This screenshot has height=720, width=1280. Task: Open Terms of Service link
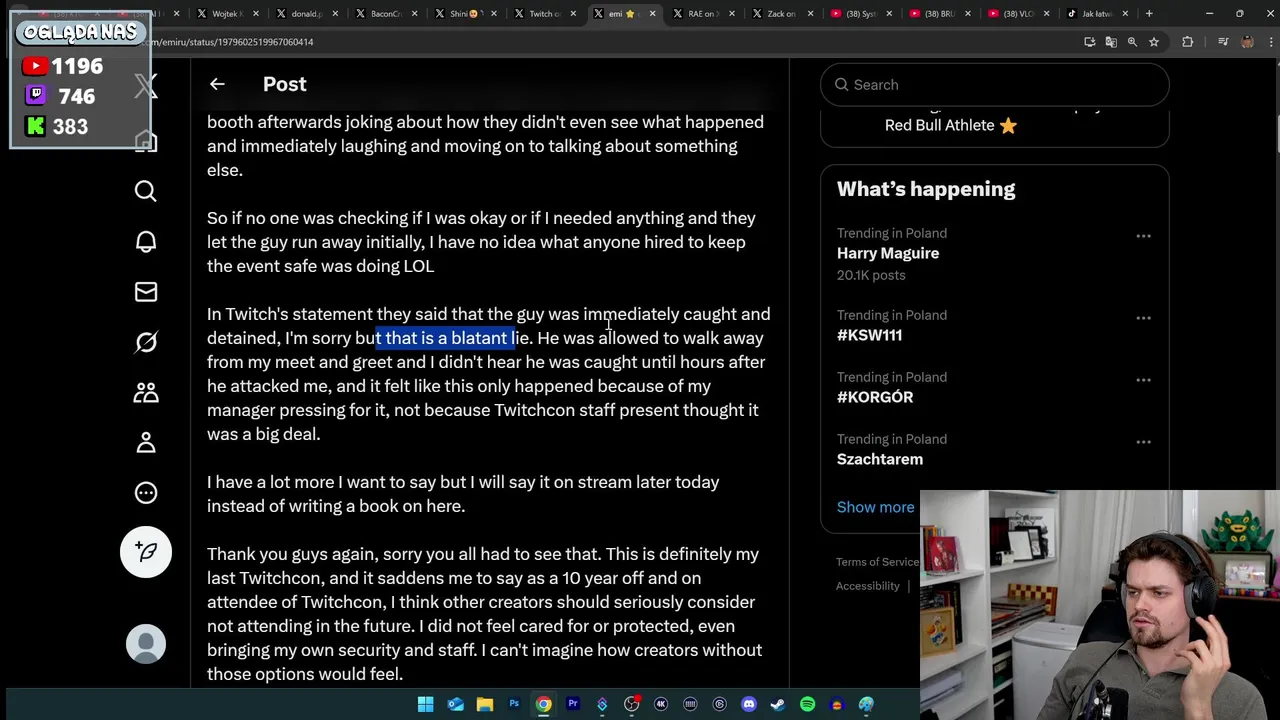[877, 562]
